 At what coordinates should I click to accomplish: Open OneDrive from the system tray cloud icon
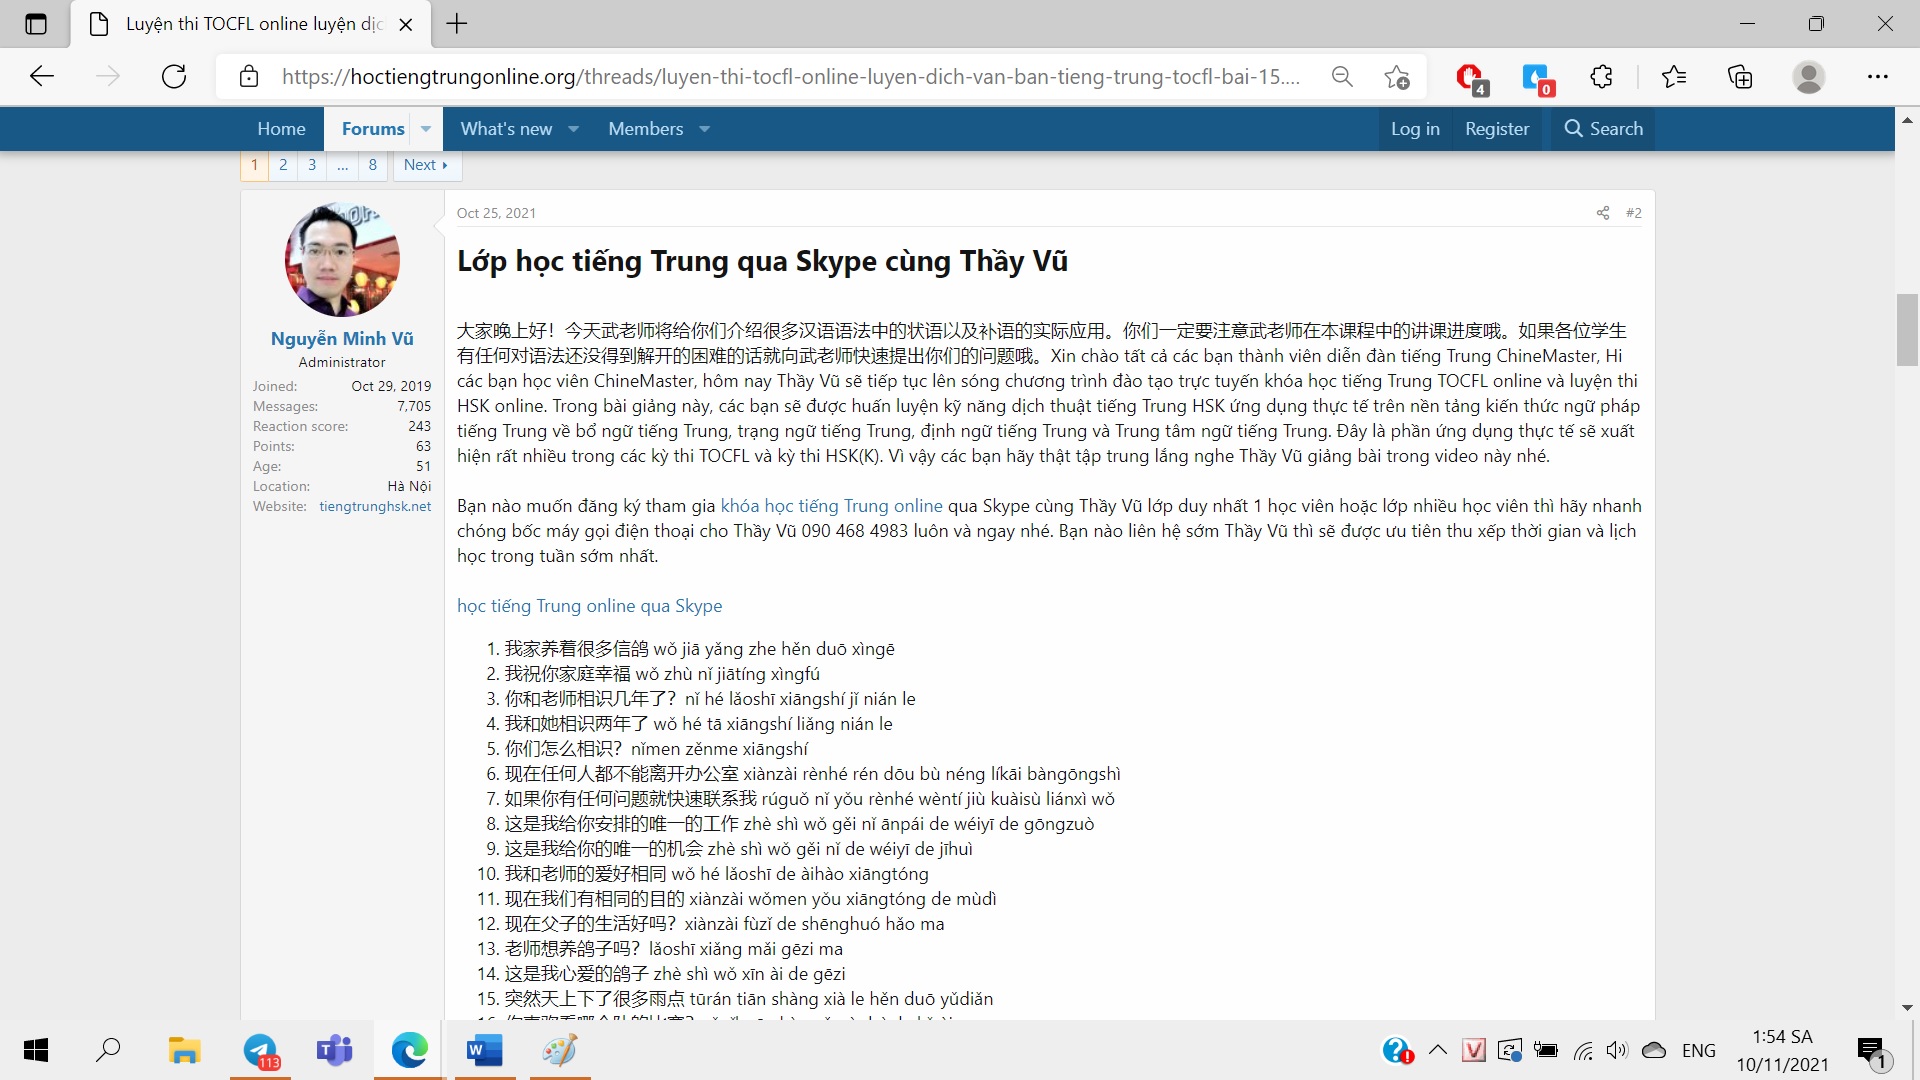coord(1655,1050)
